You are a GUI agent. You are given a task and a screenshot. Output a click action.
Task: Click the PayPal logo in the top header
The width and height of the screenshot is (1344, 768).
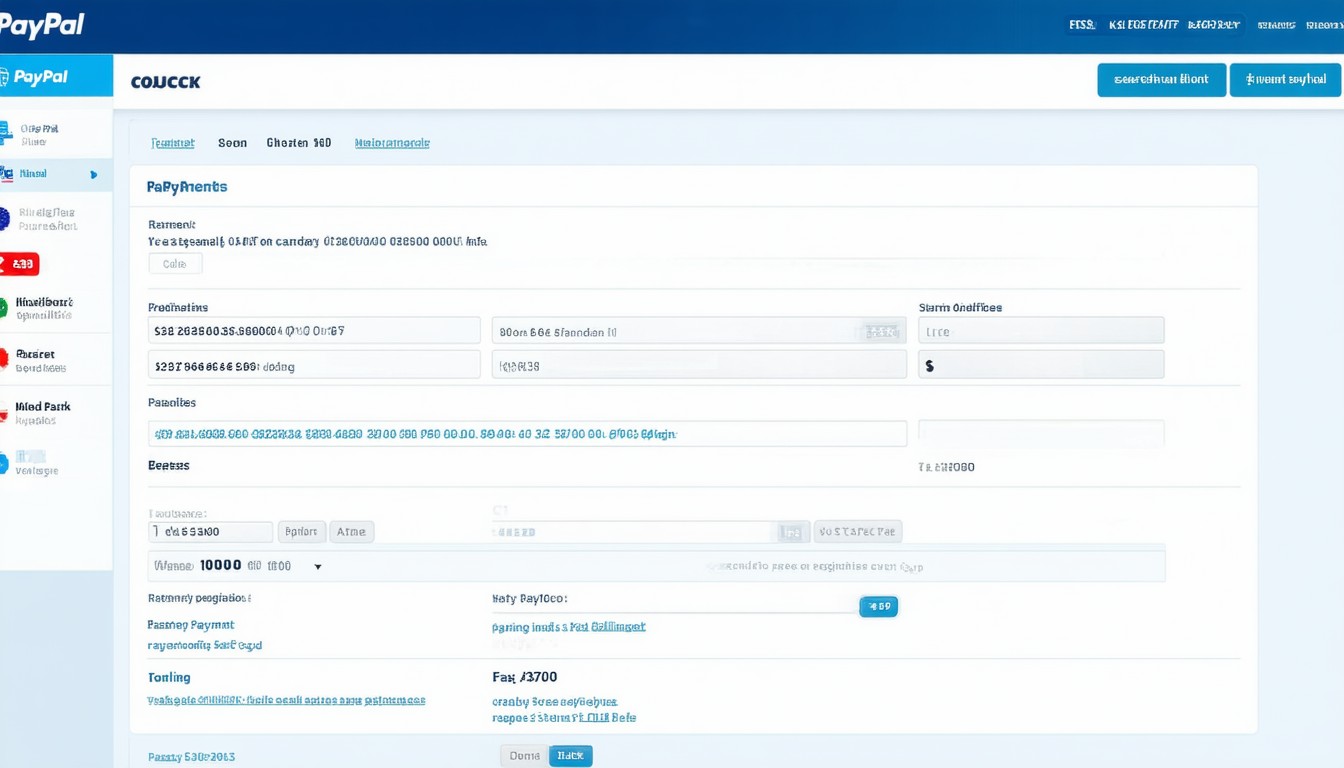pyautogui.click(x=43, y=26)
